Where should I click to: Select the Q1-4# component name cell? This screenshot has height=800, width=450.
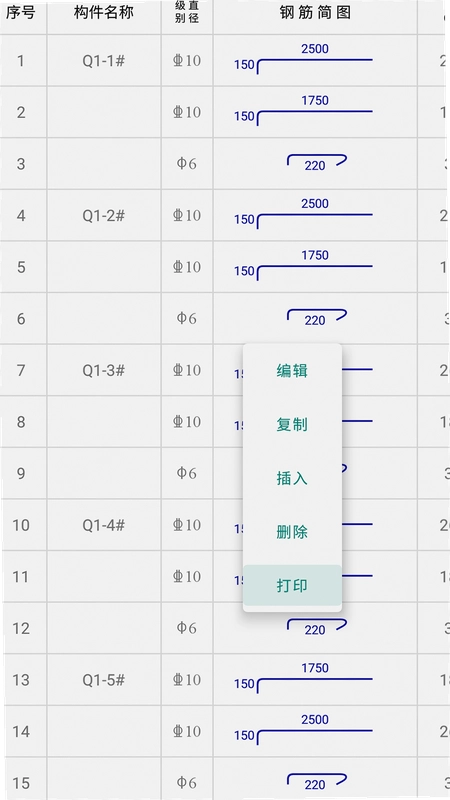[x=104, y=525]
